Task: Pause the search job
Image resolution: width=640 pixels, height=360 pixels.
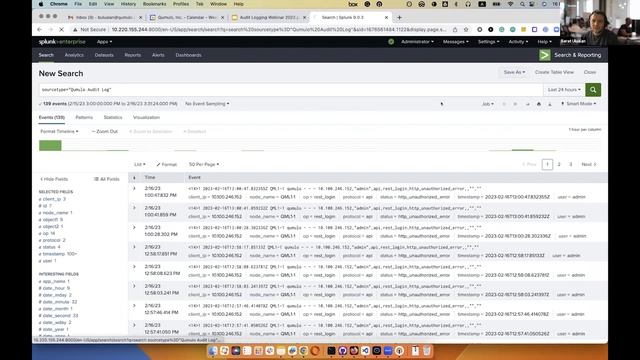Action: (x=504, y=104)
